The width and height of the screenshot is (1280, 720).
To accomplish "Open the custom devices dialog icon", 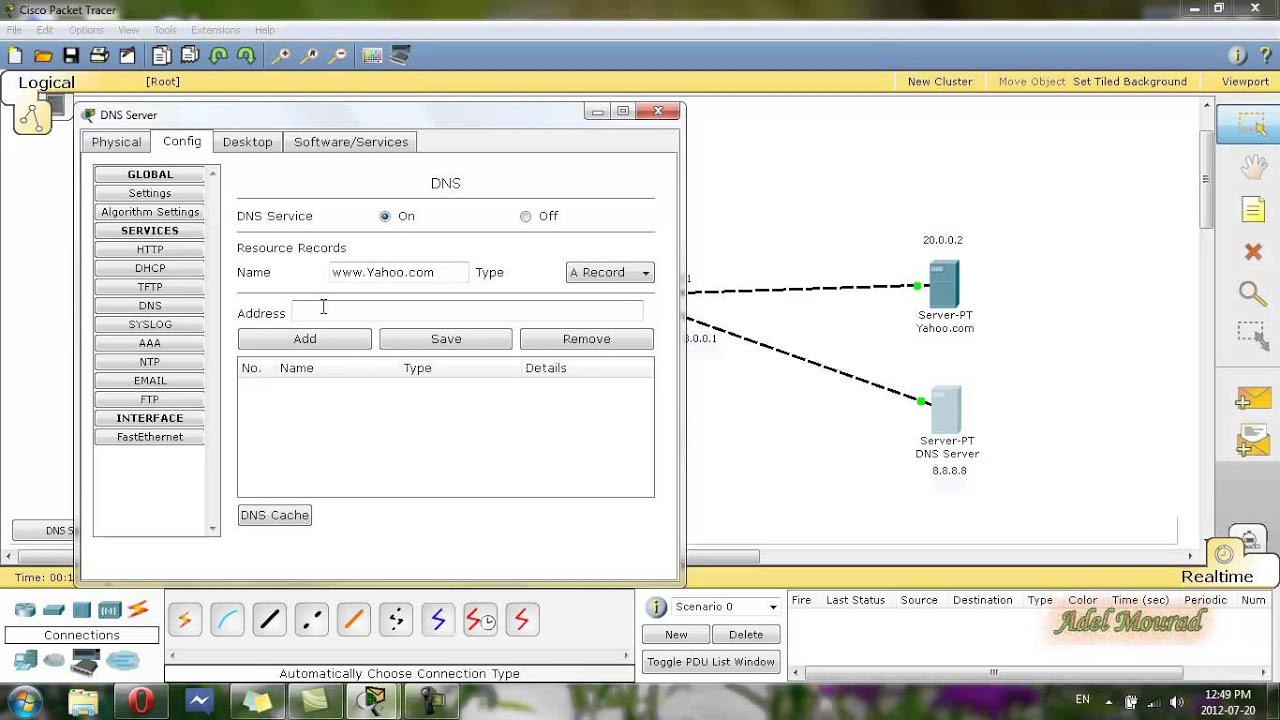I will tap(400, 56).
